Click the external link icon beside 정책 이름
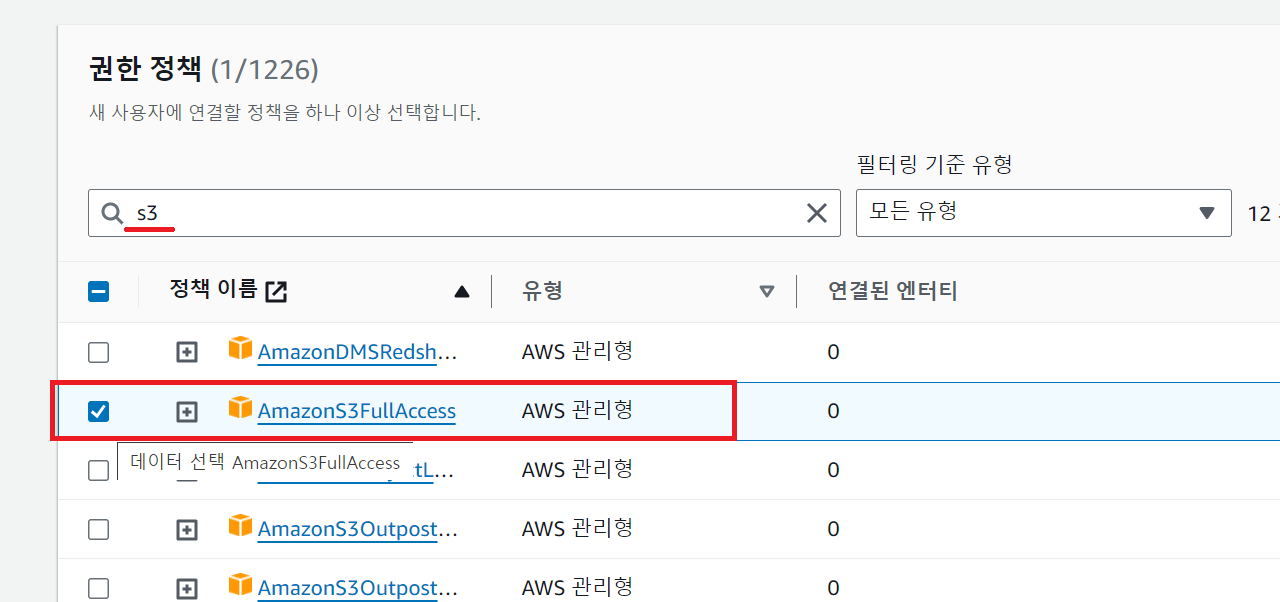The height and width of the screenshot is (602, 1280). coord(276,292)
